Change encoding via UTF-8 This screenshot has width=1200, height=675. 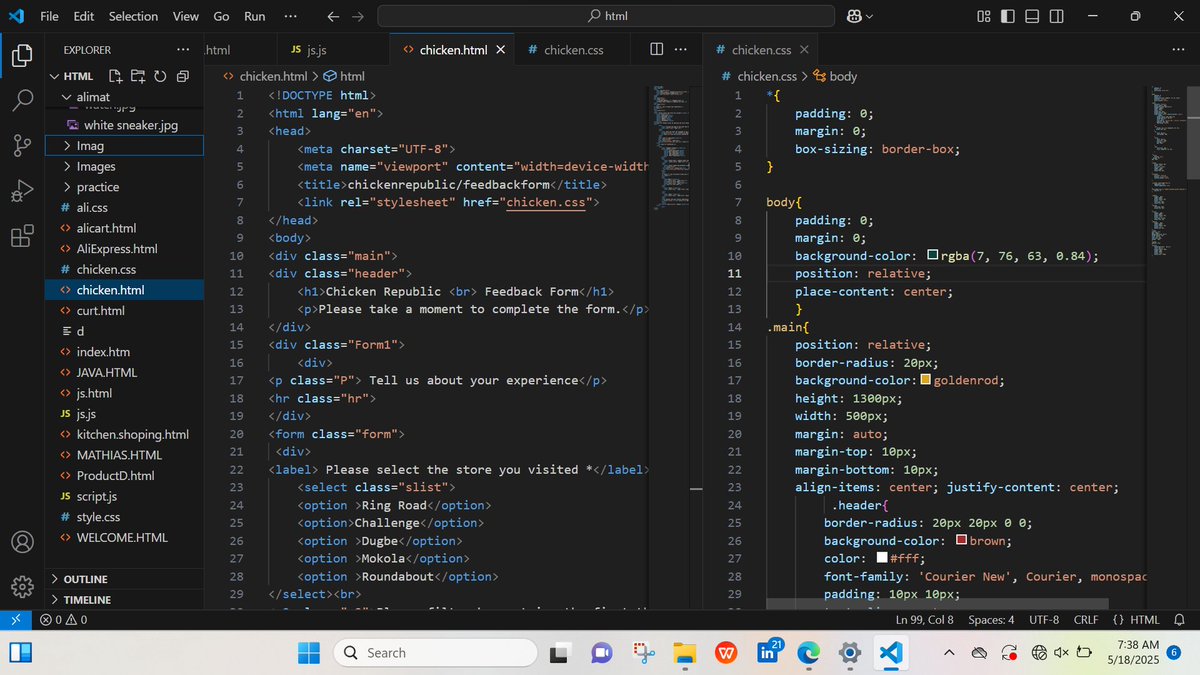click(1044, 620)
